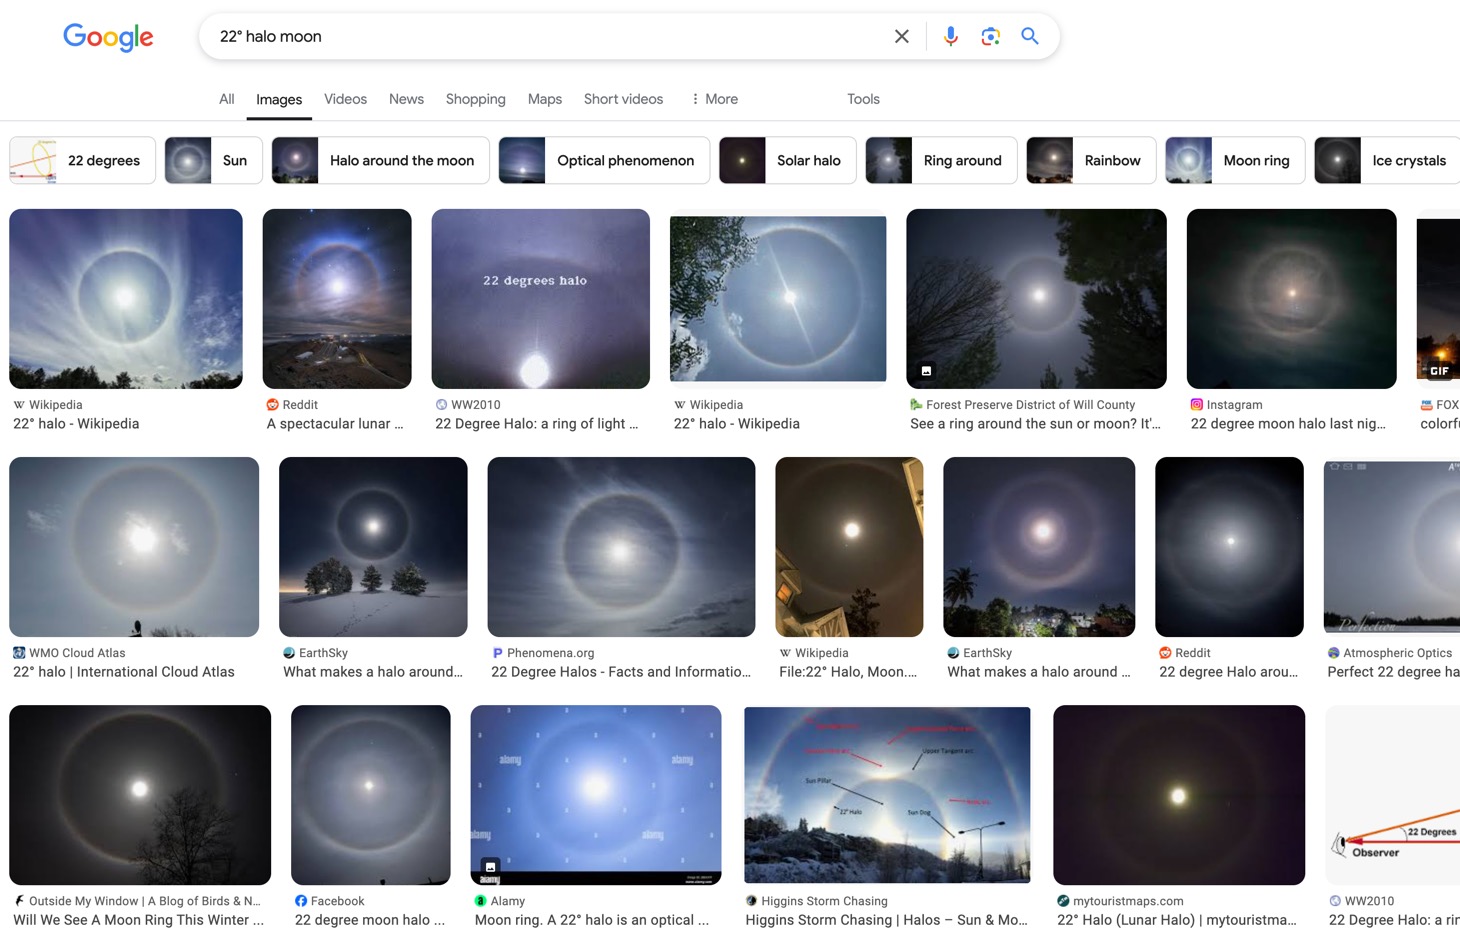Open the '22° halo | International Cloud Atlas' link
Screen dimensions: 1460x940
[124, 672]
